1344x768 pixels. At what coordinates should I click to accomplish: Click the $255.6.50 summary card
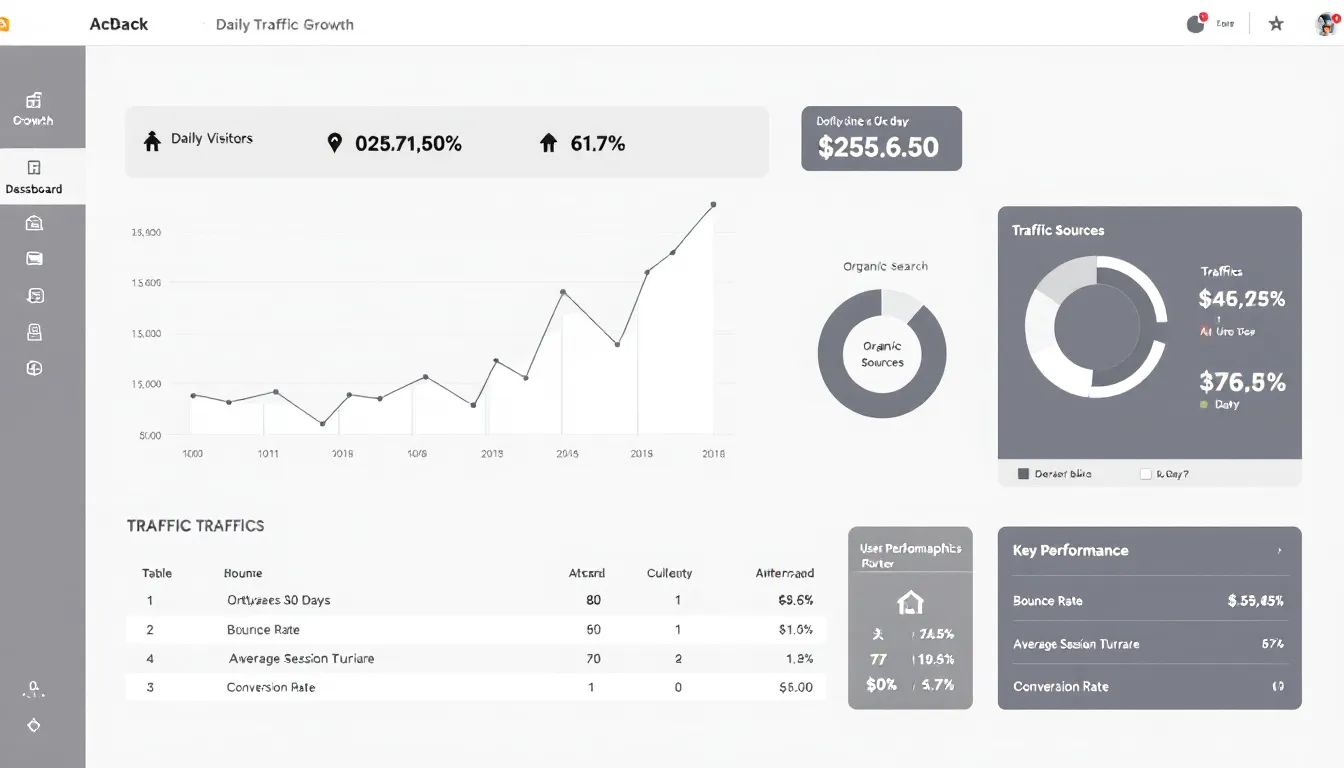(x=881, y=139)
